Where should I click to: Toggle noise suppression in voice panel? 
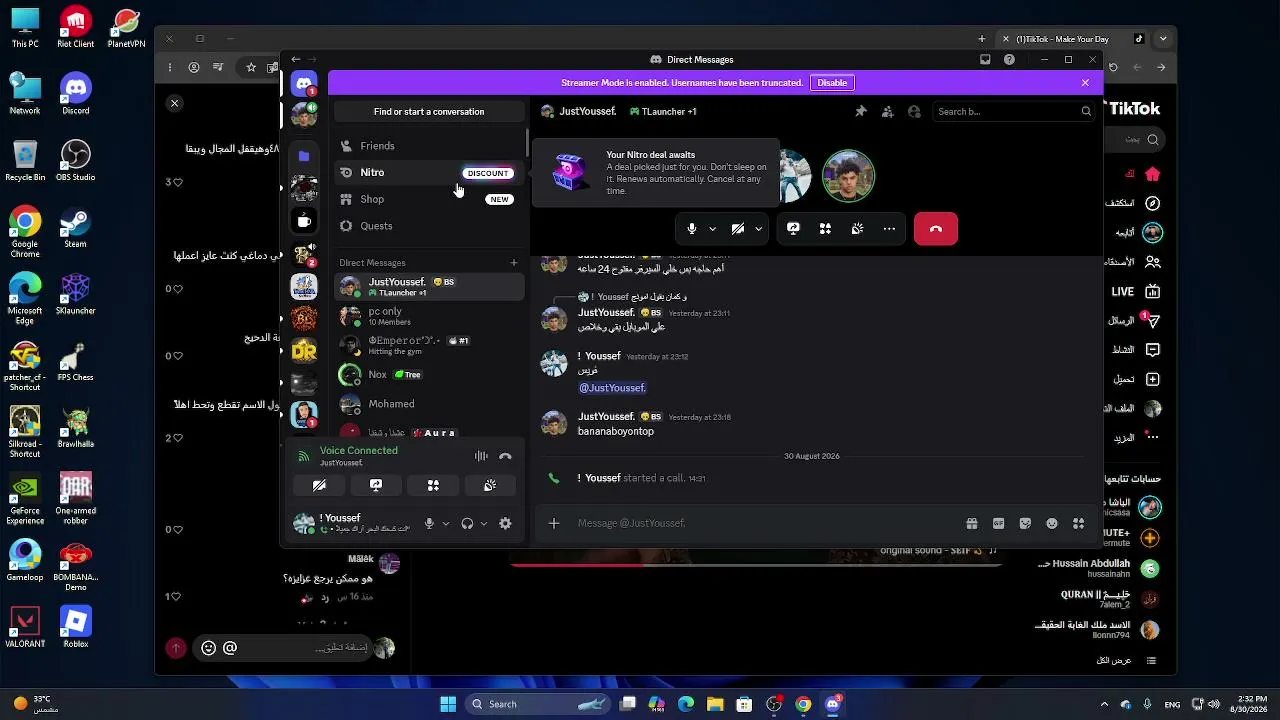pyautogui.click(x=481, y=456)
